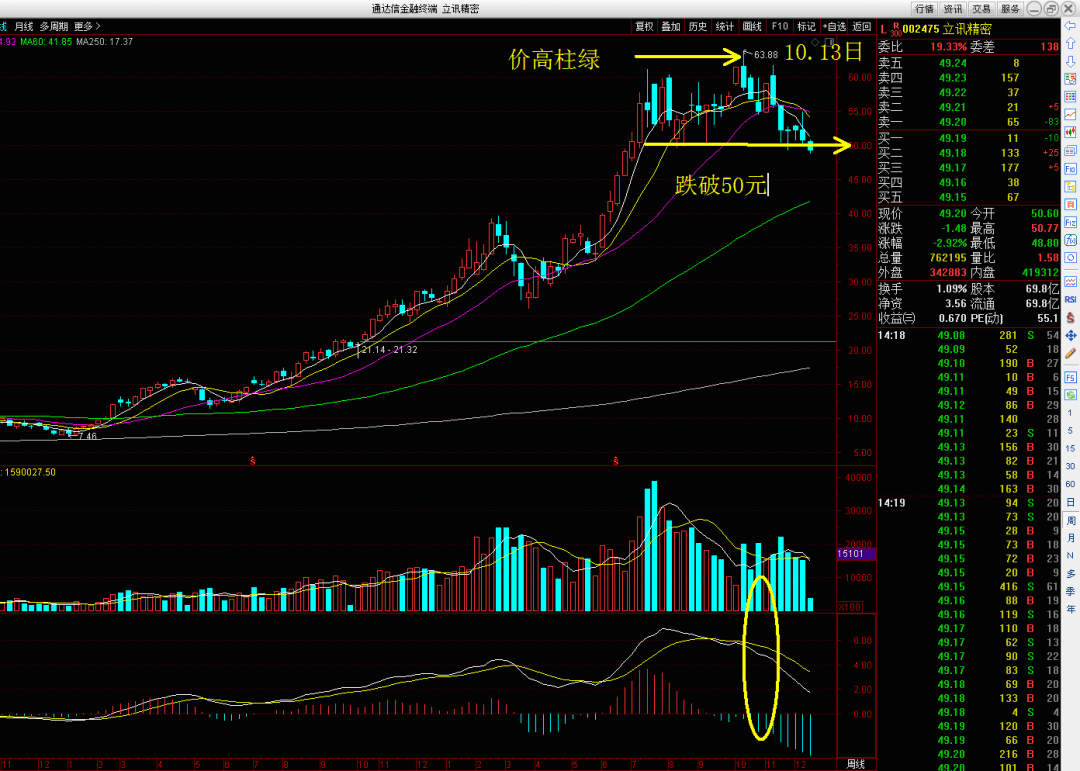
Task: Click the down arrow icon for next stock
Action: click(1070, 61)
